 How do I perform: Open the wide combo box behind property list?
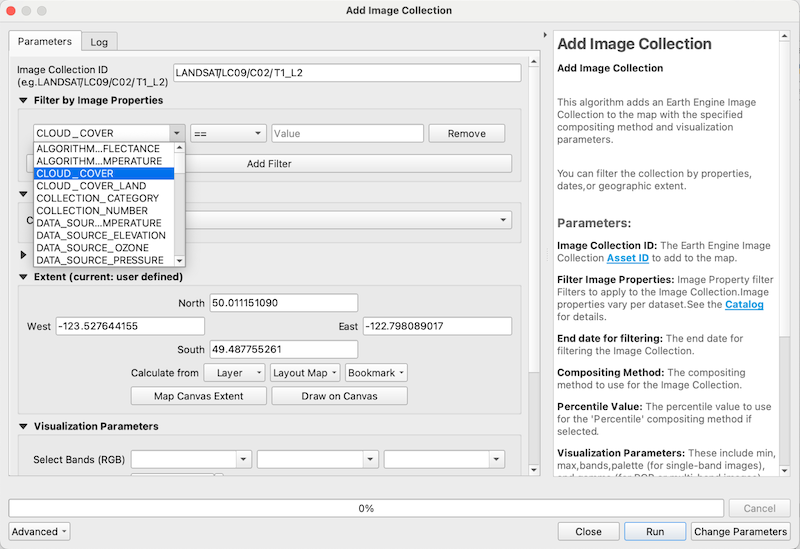coord(348,220)
